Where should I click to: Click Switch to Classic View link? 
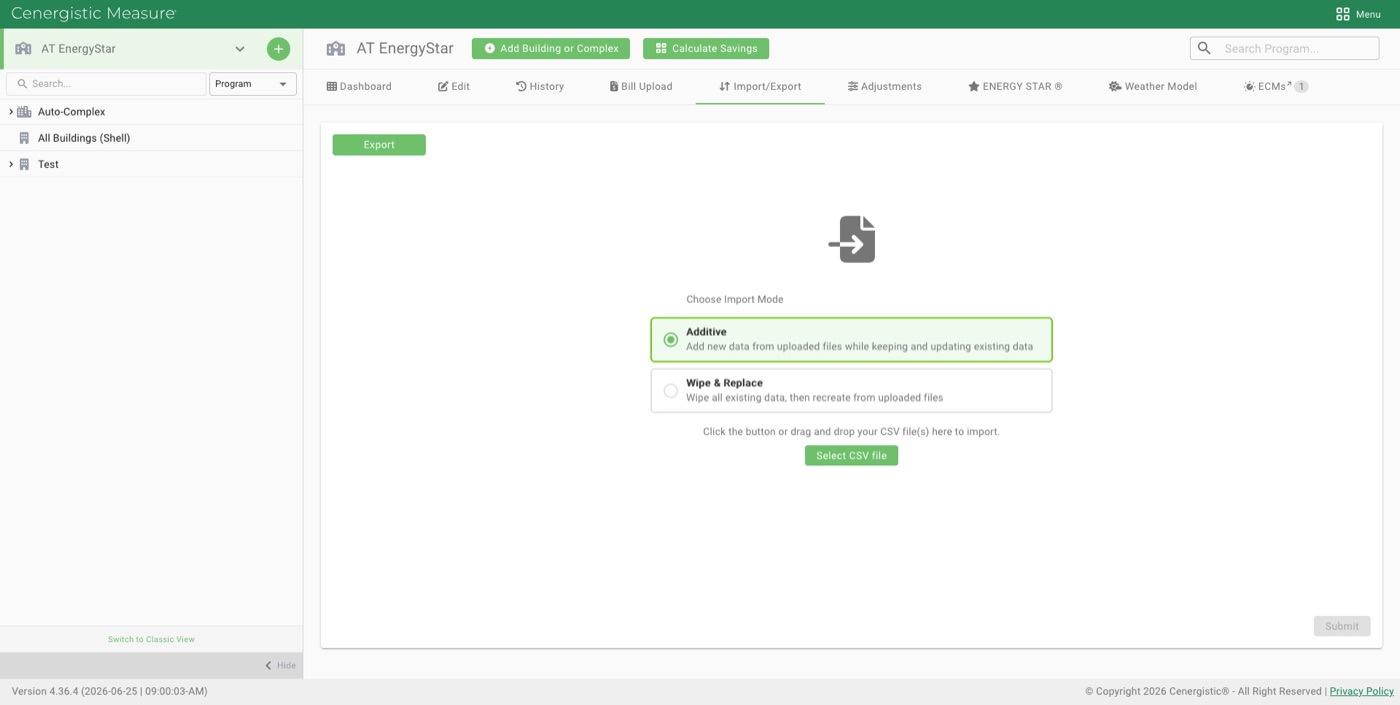pos(151,639)
